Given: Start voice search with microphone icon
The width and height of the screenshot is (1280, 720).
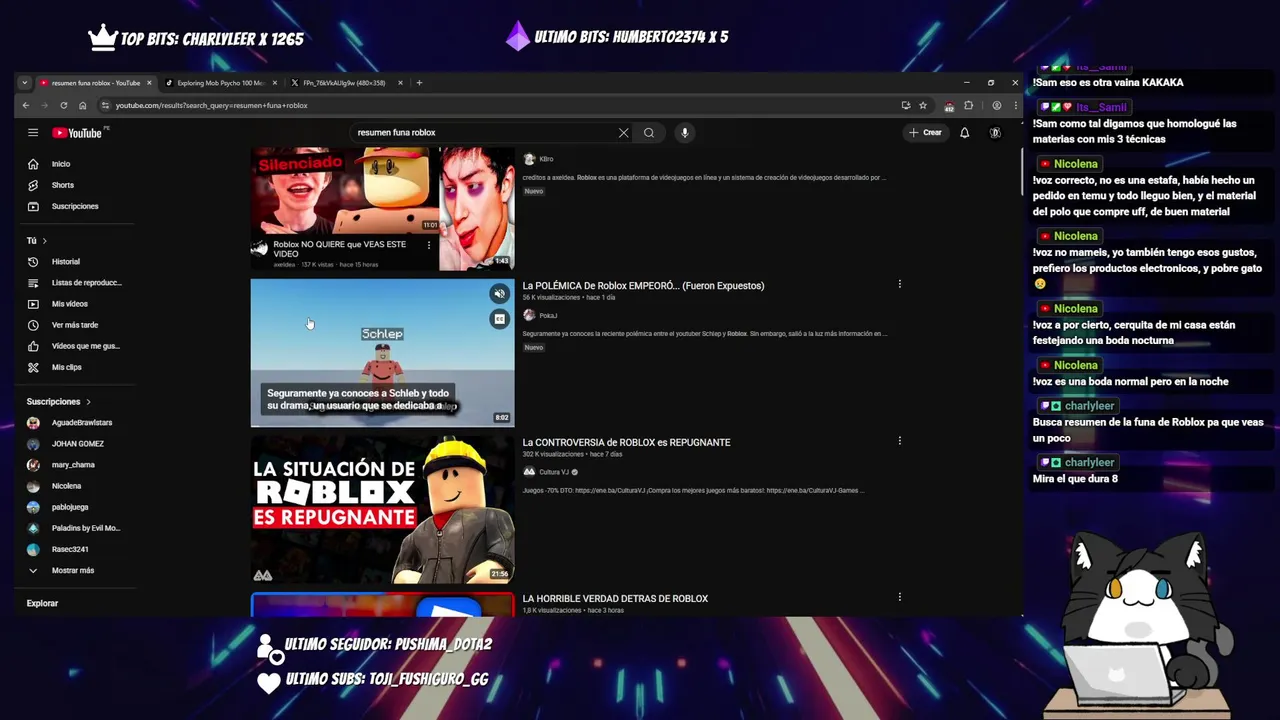Looking at the screenshot, I should pyautogui.click(x=685, y=132).
